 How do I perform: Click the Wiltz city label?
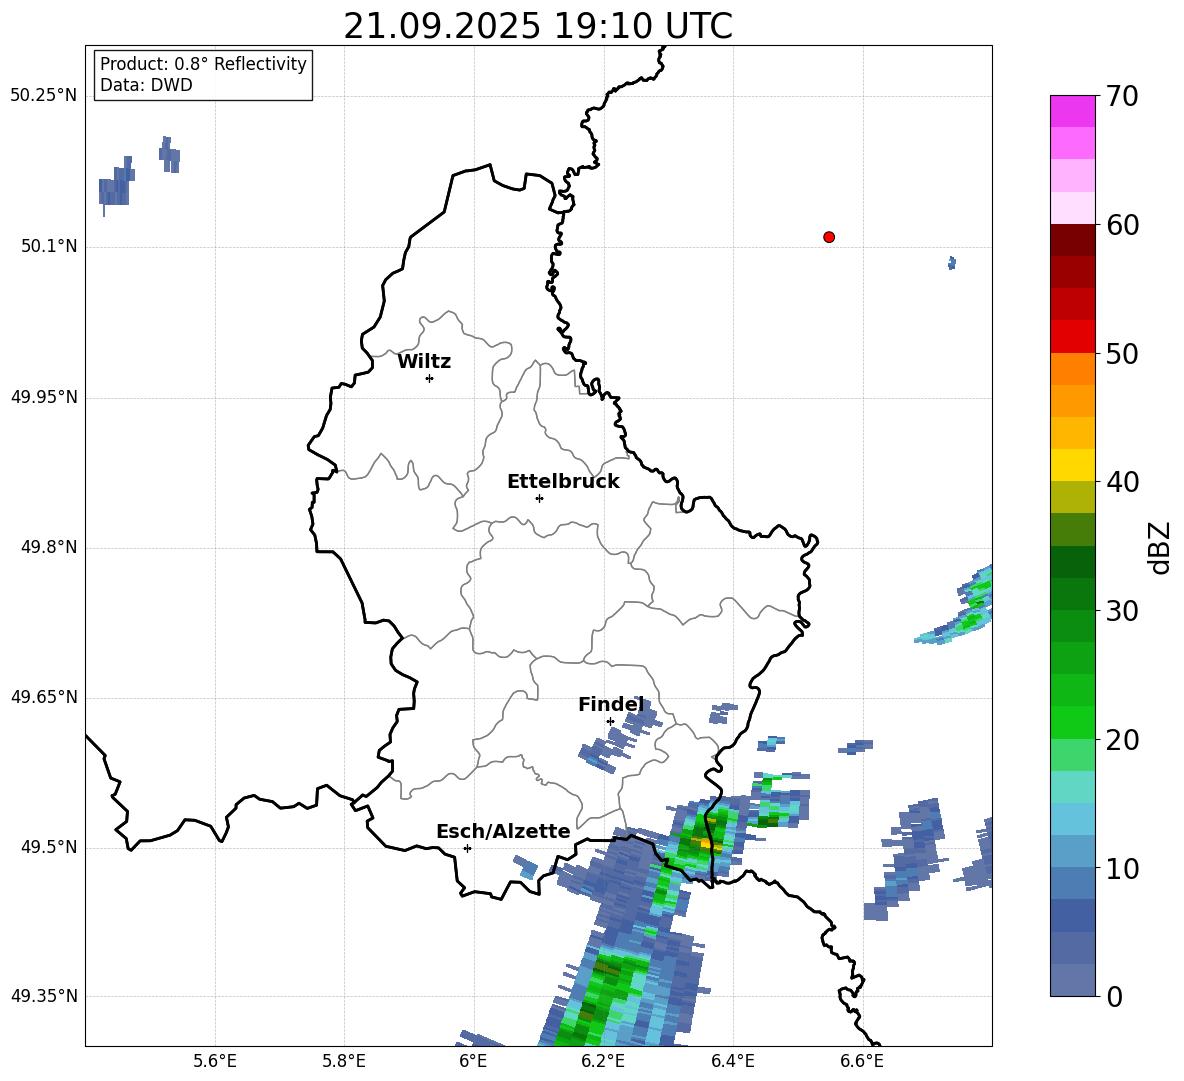point(424,362)
